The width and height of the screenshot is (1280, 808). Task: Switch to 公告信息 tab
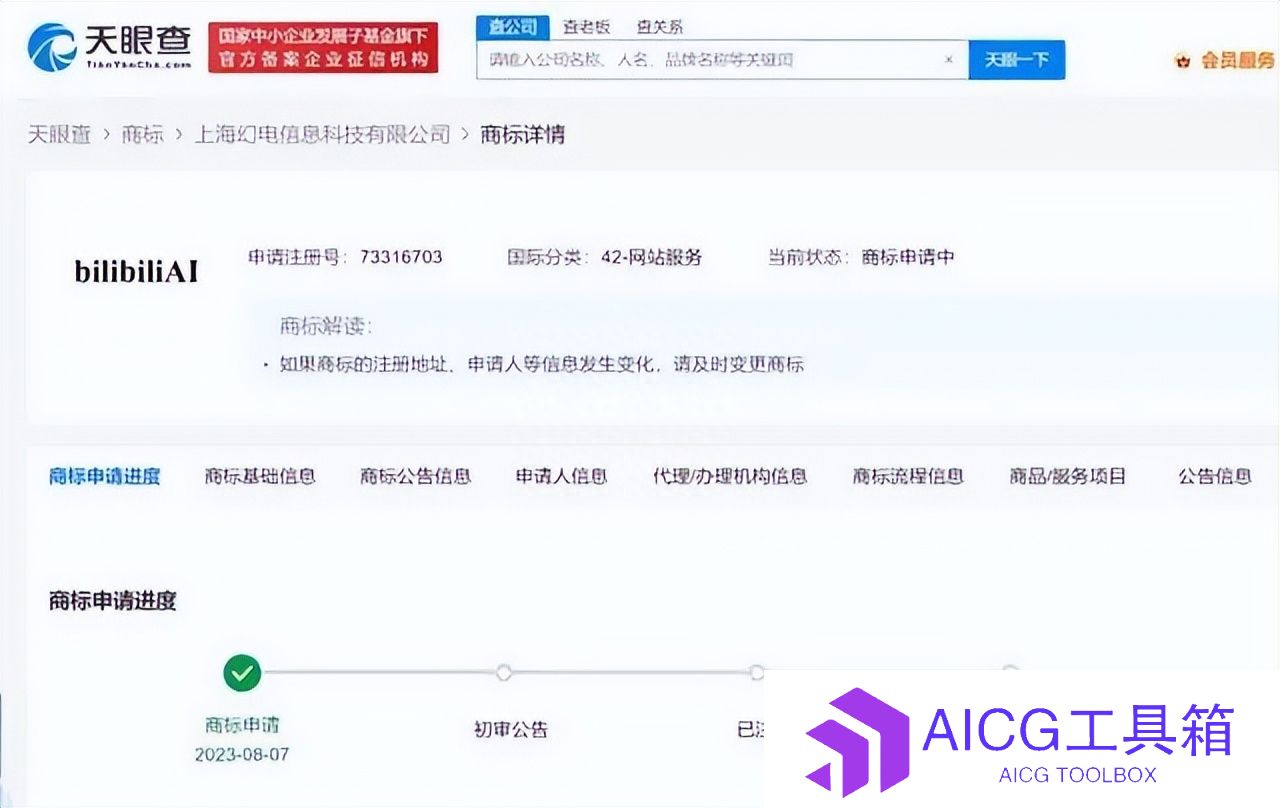pyautogui.click(x=1215, y=477)
